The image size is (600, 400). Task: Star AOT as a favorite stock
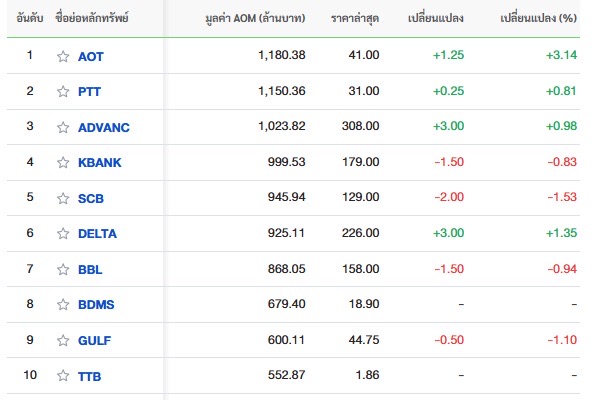pos(63,56)
